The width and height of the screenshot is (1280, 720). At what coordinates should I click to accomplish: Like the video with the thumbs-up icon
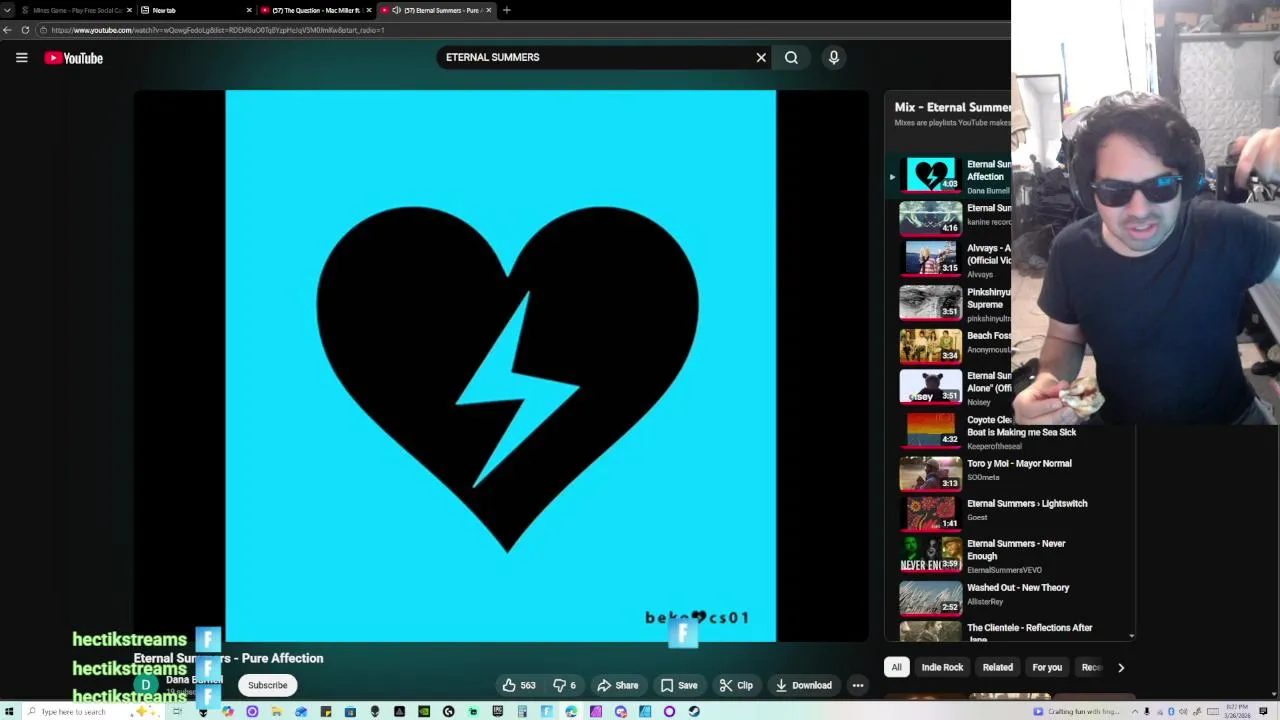click(519, 685)
